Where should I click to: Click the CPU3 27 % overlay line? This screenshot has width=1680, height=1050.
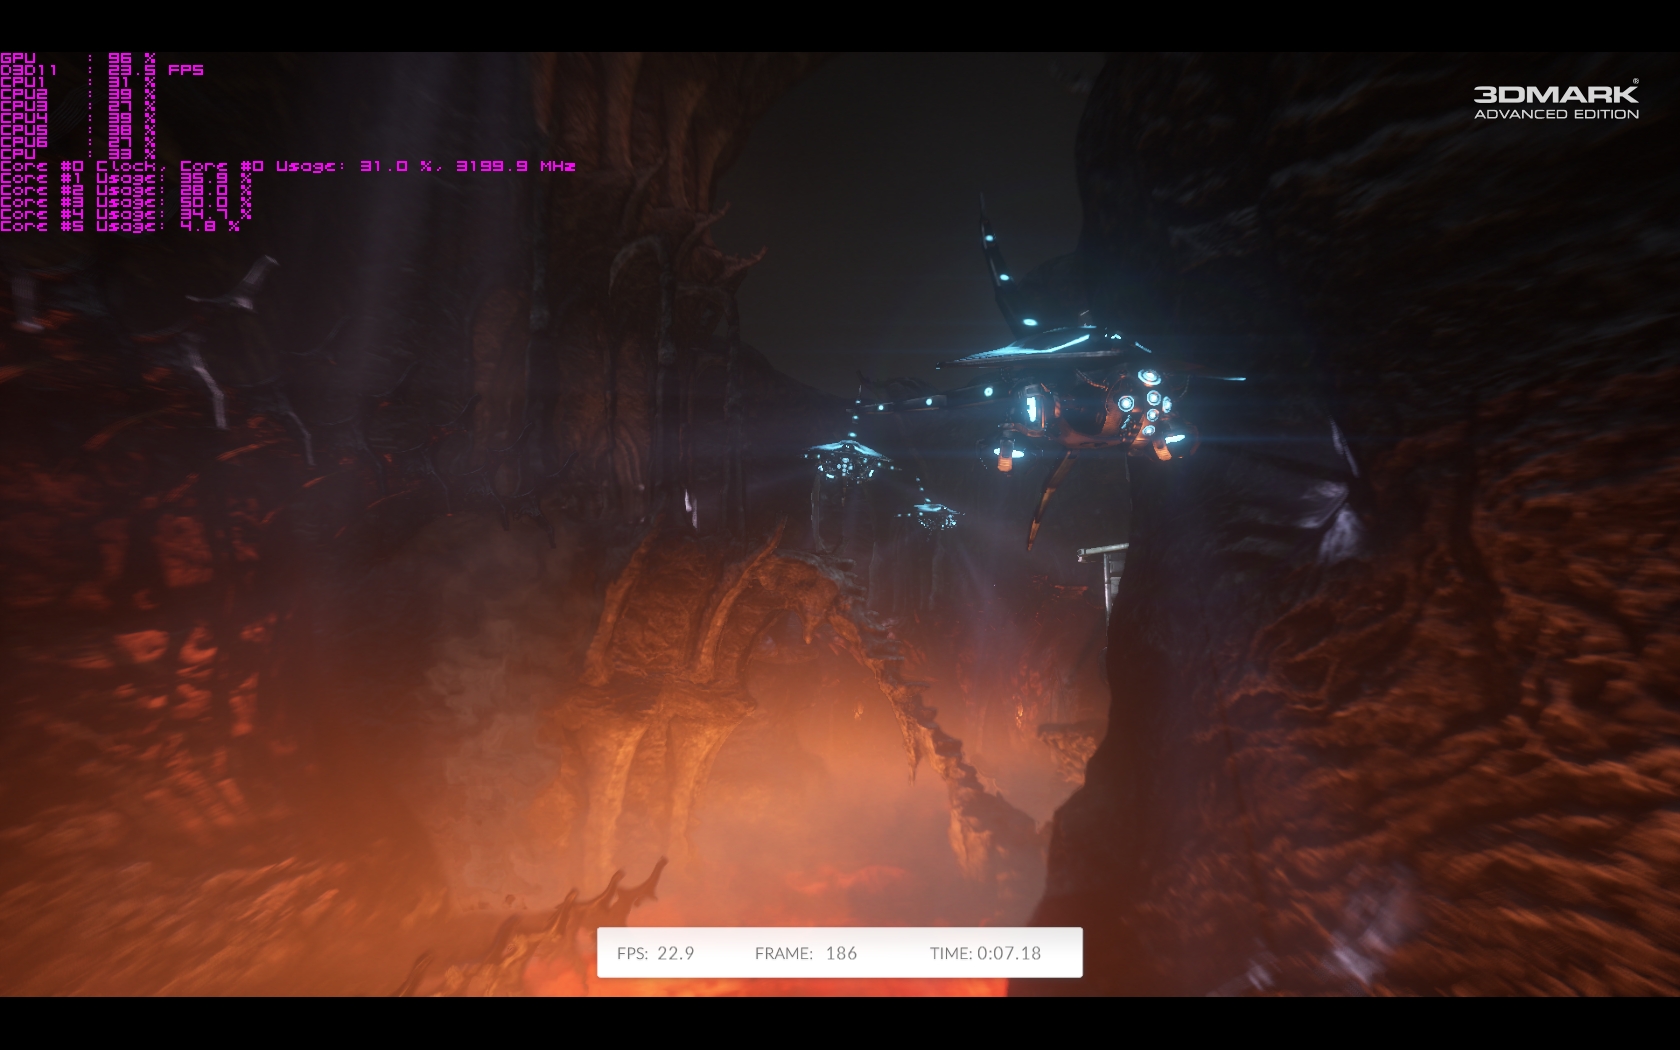[x=78, y=106]
